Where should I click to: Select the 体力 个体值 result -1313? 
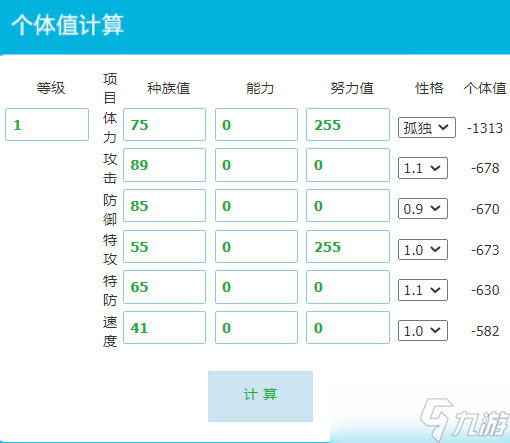pos(485,128)
